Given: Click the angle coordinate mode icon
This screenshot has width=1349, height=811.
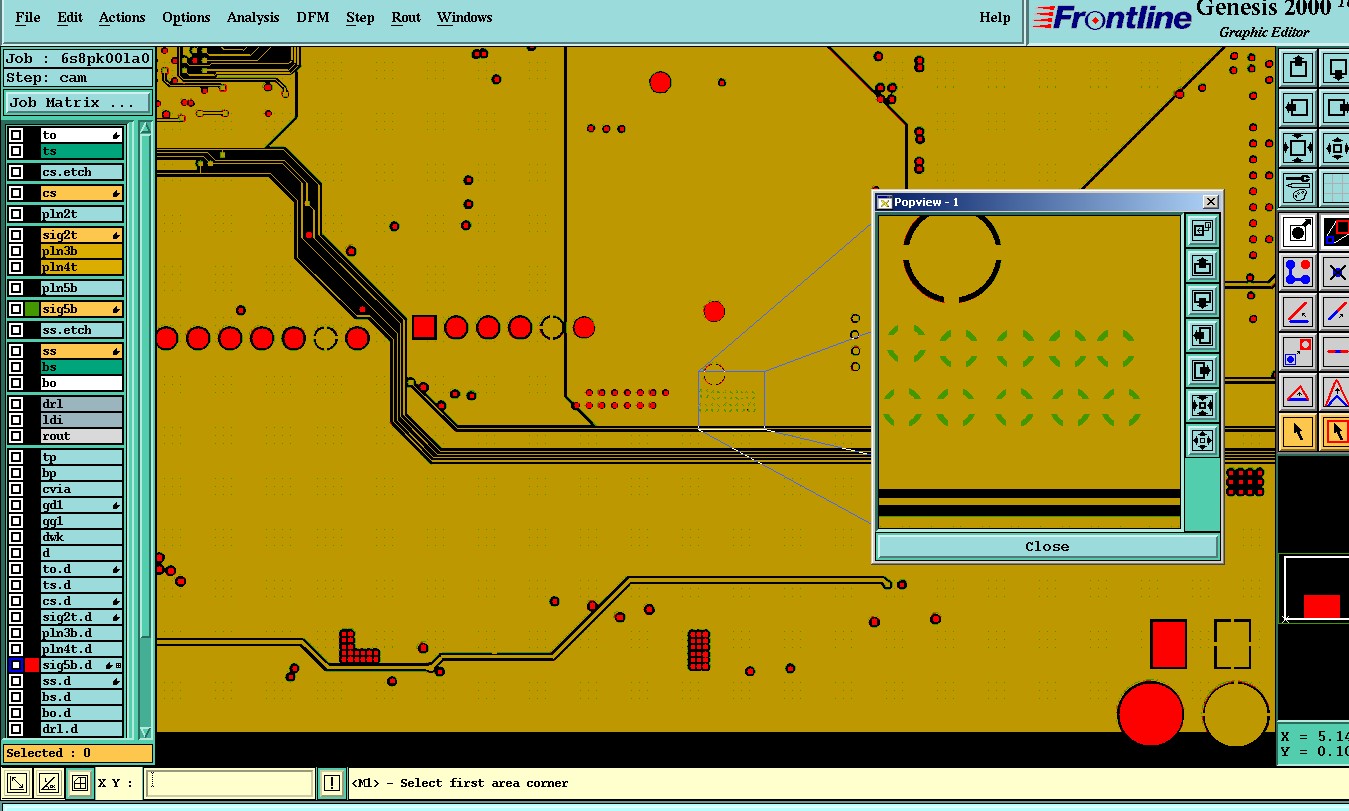Looking at the screenshot, I should [49, 783].
